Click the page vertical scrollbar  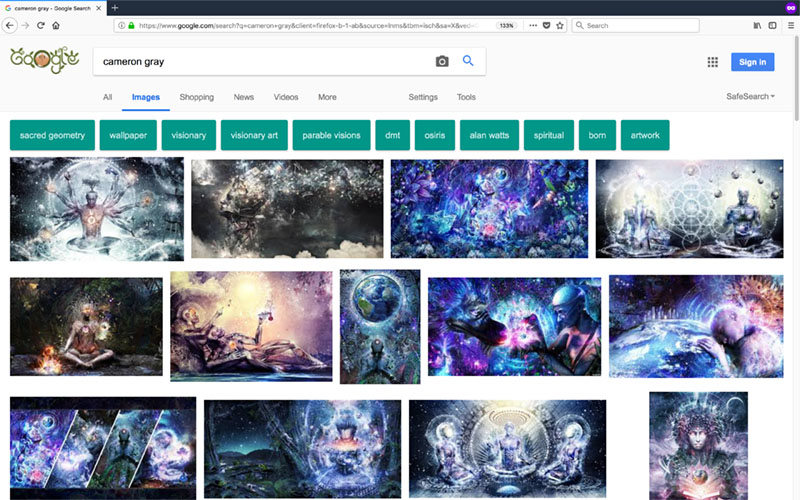(796, 79)
